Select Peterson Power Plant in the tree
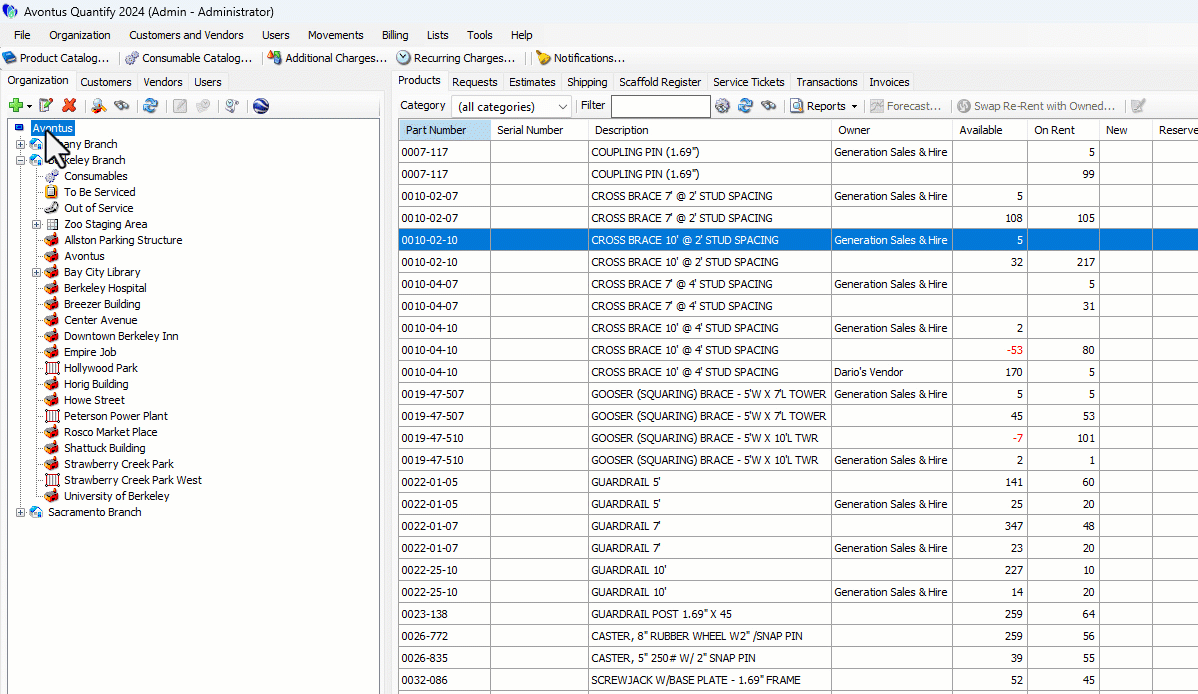 (x=116, y=416)
